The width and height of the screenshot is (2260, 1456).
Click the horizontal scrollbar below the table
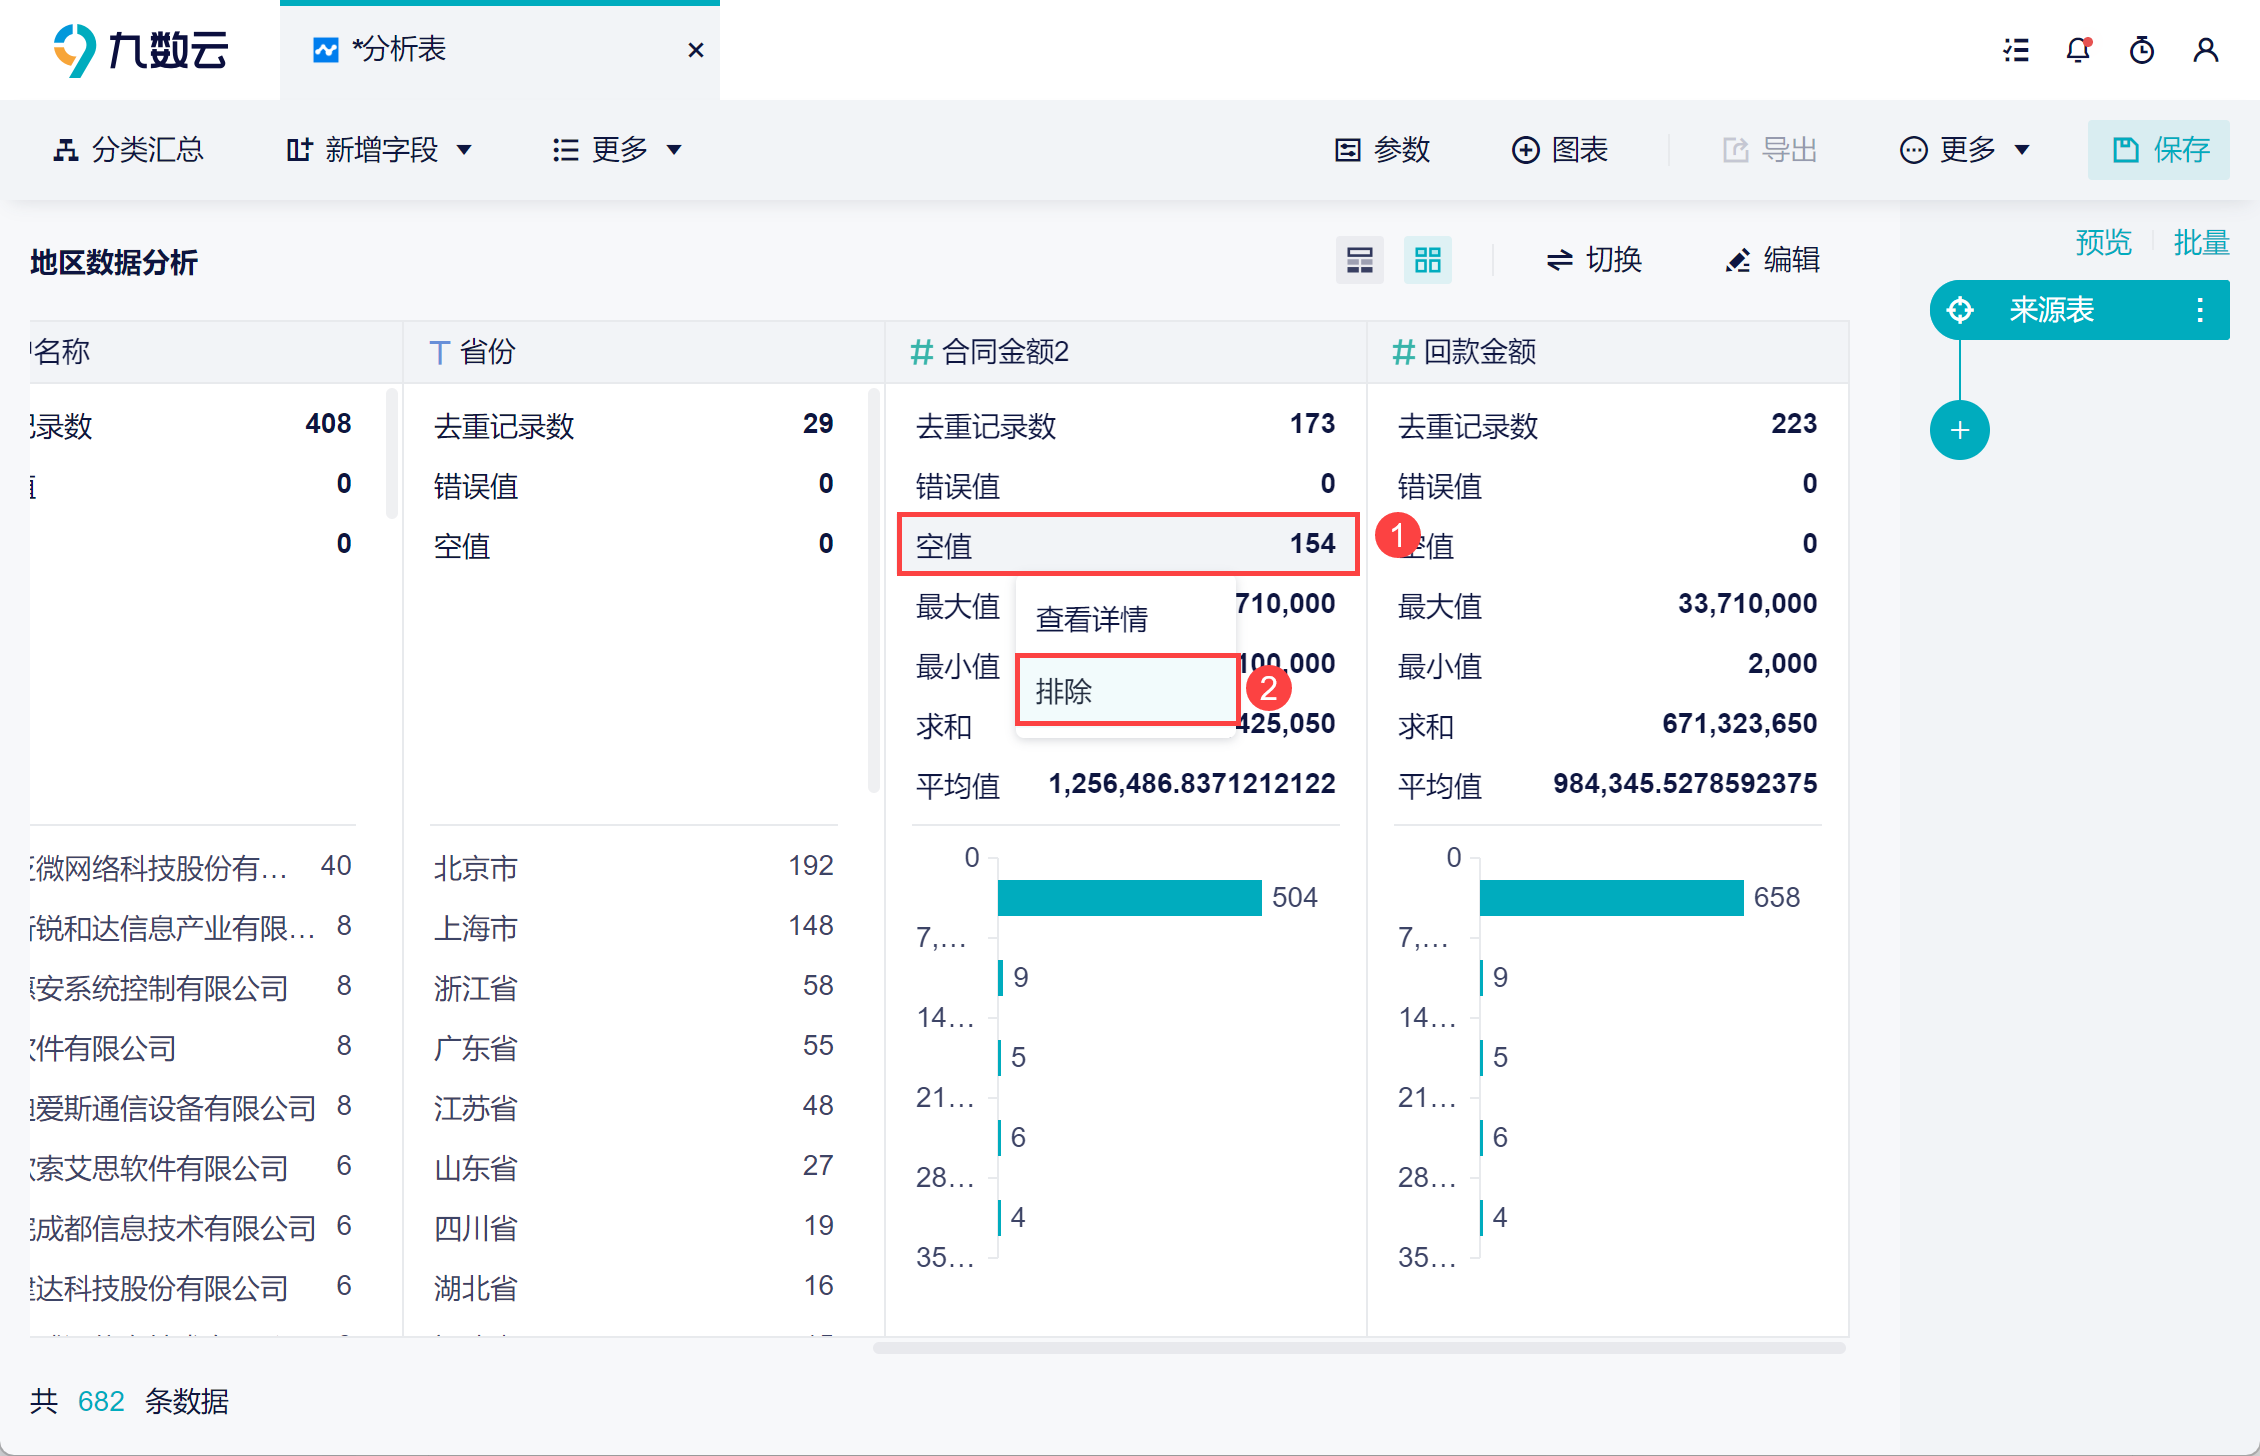click(1359, 1348)
